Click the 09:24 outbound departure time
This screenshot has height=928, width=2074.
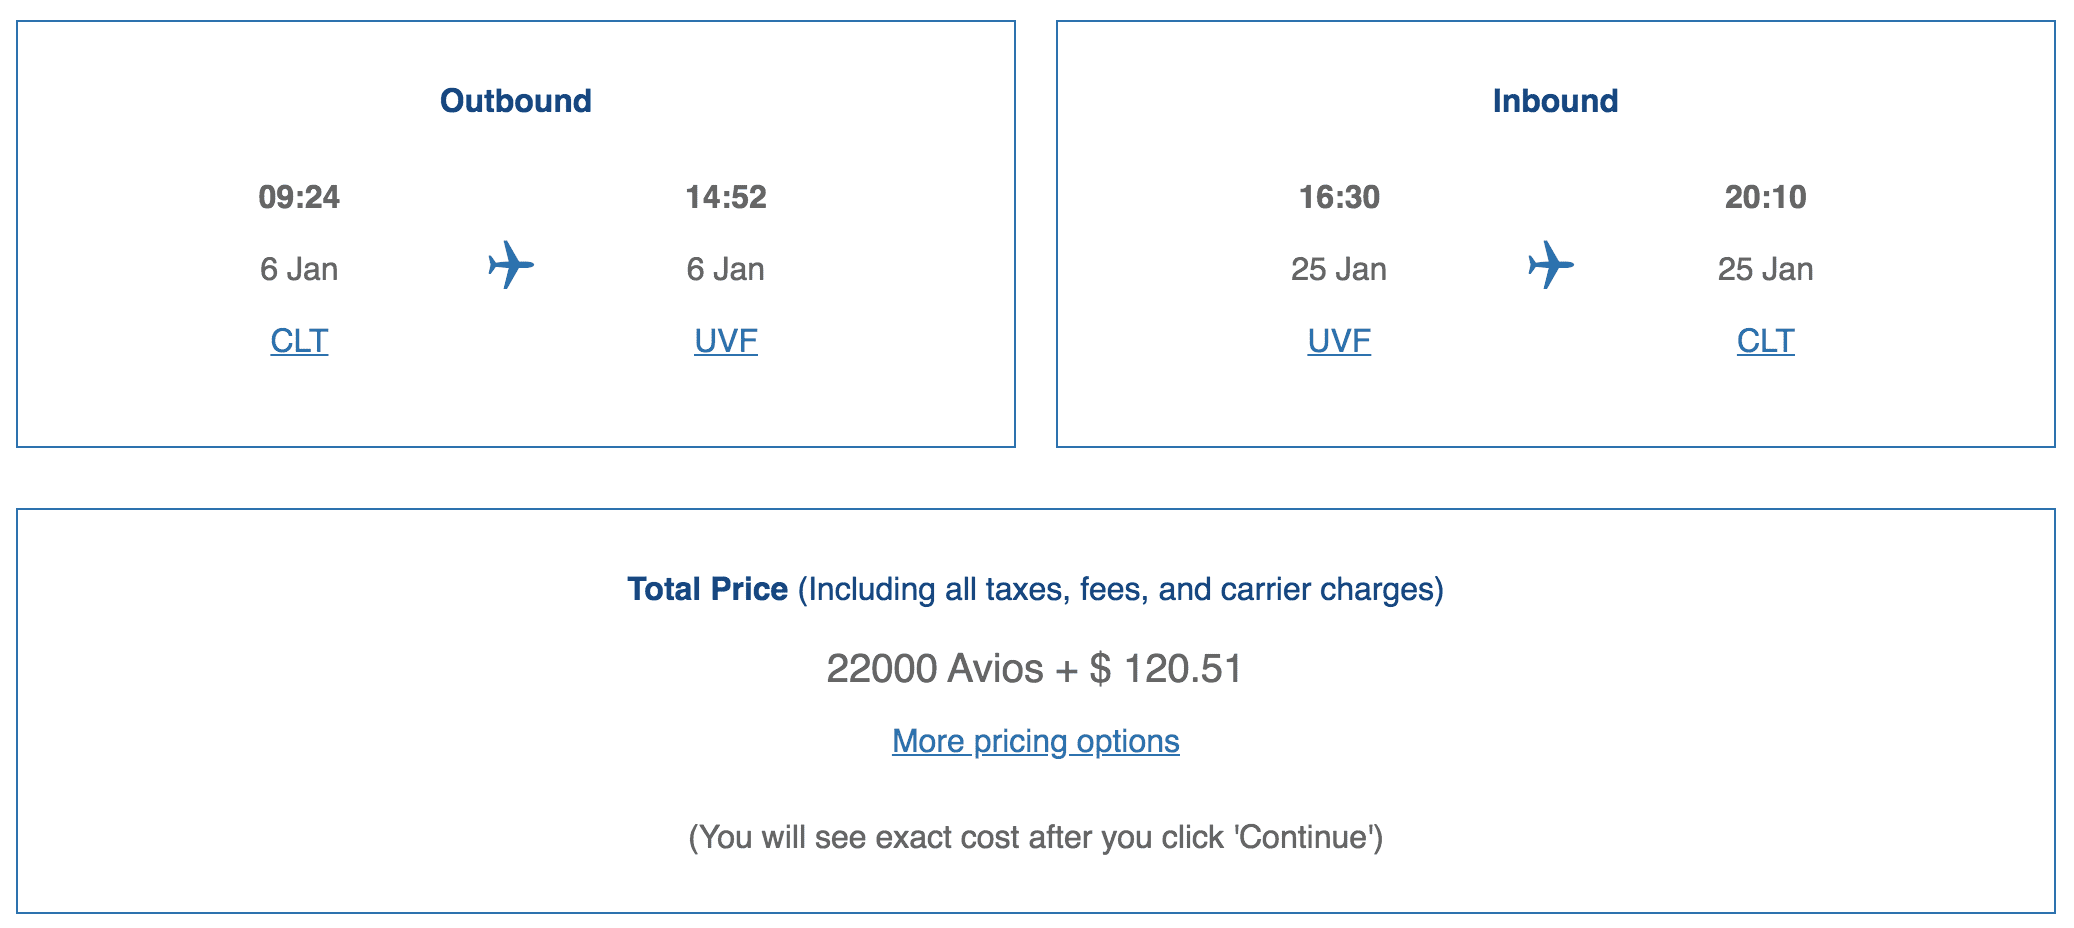(297, 197)
